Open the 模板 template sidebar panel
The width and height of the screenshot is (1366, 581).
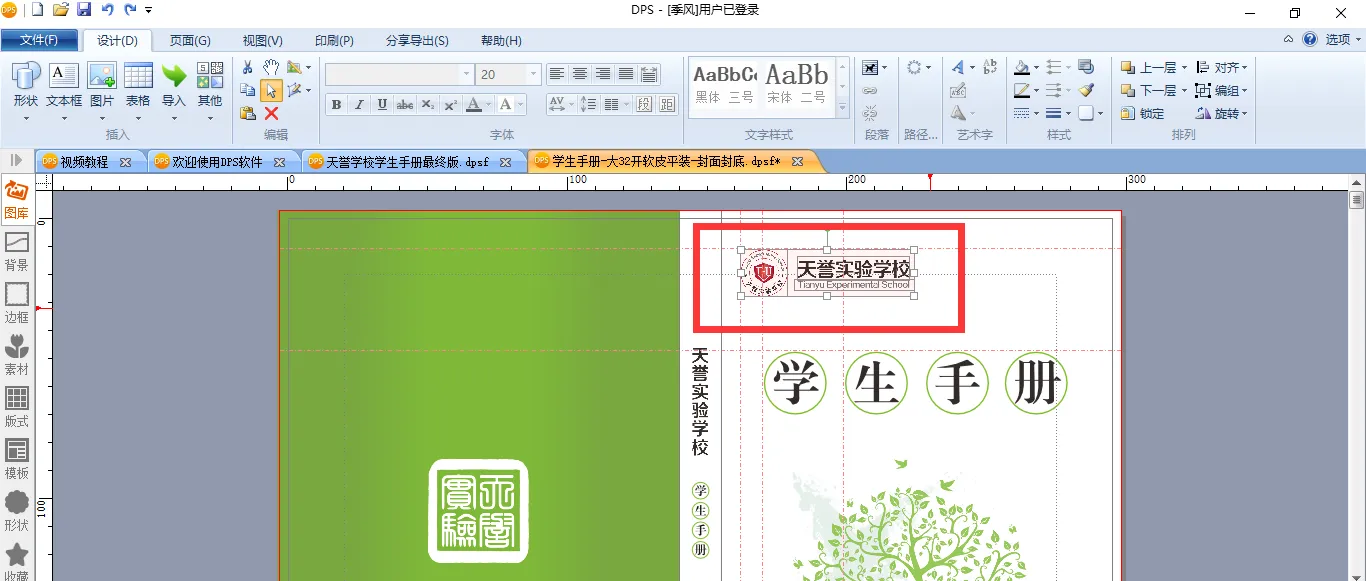pos(16,459)
